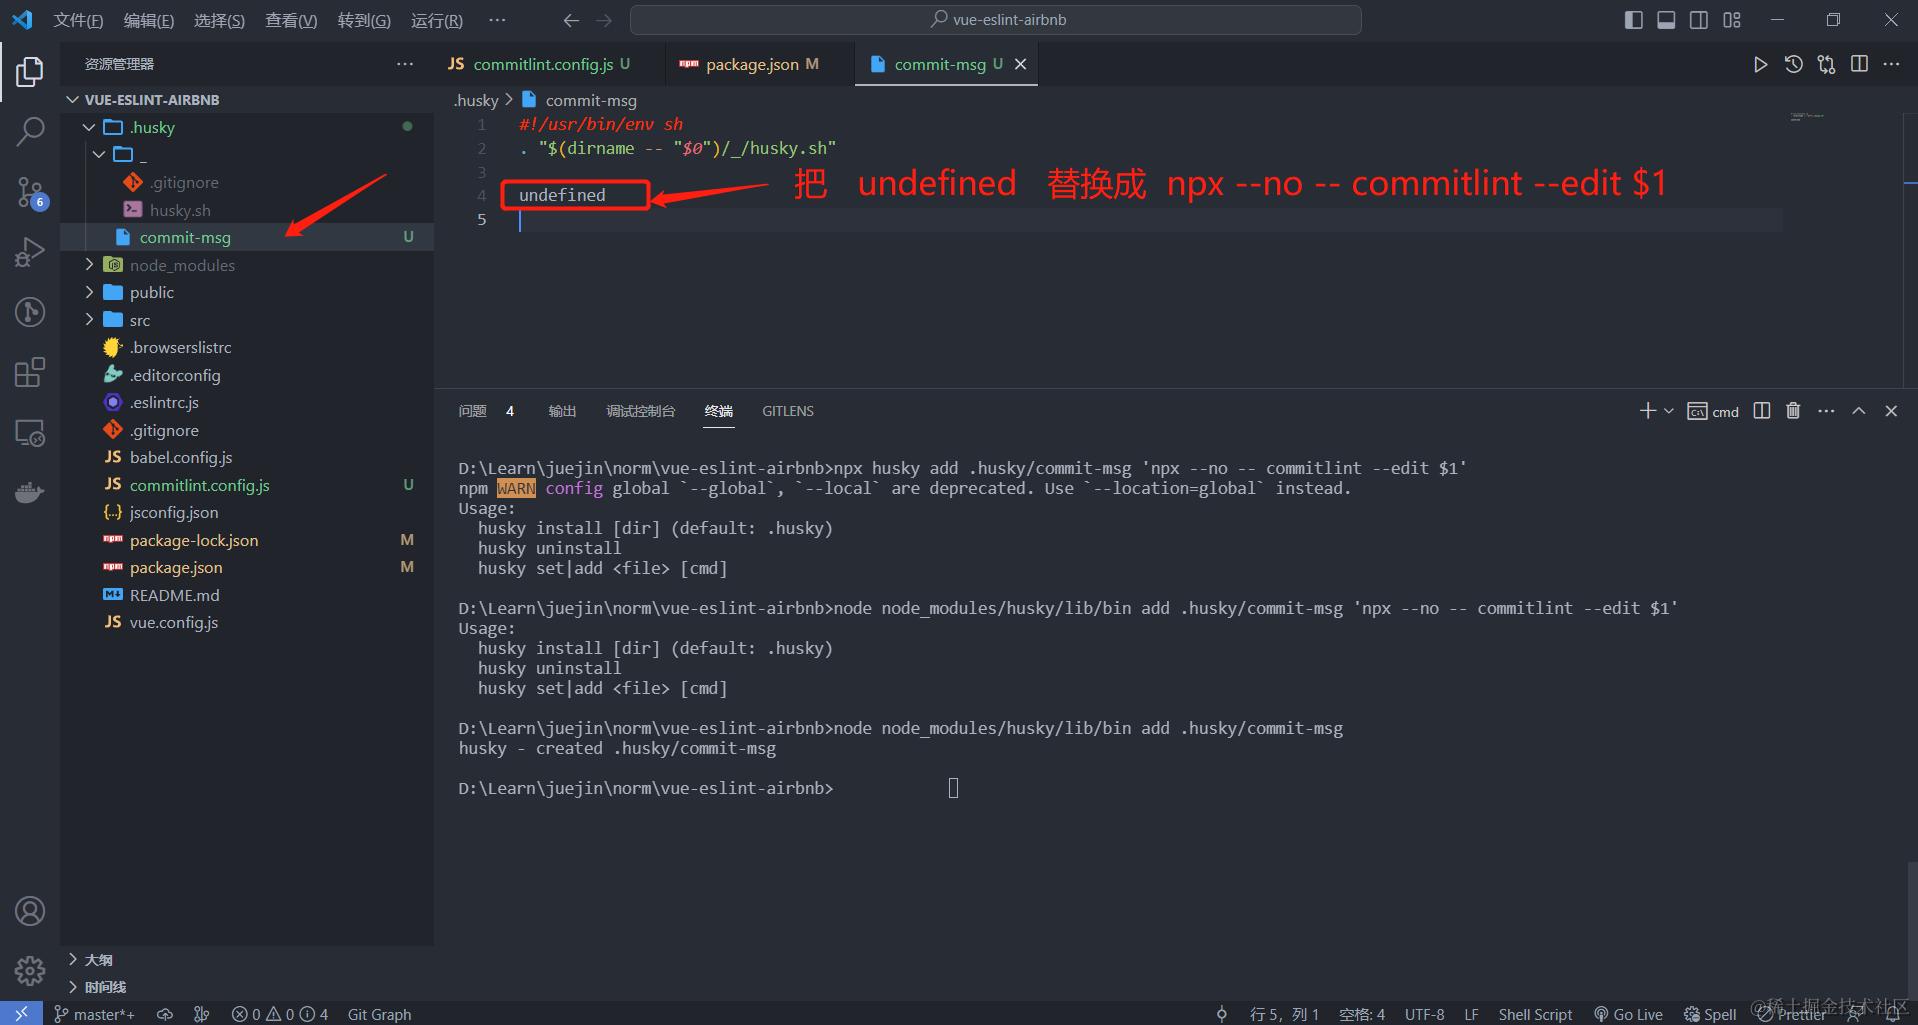
Task: Toggle the secondary side bar
Action: click(1699, 20)
